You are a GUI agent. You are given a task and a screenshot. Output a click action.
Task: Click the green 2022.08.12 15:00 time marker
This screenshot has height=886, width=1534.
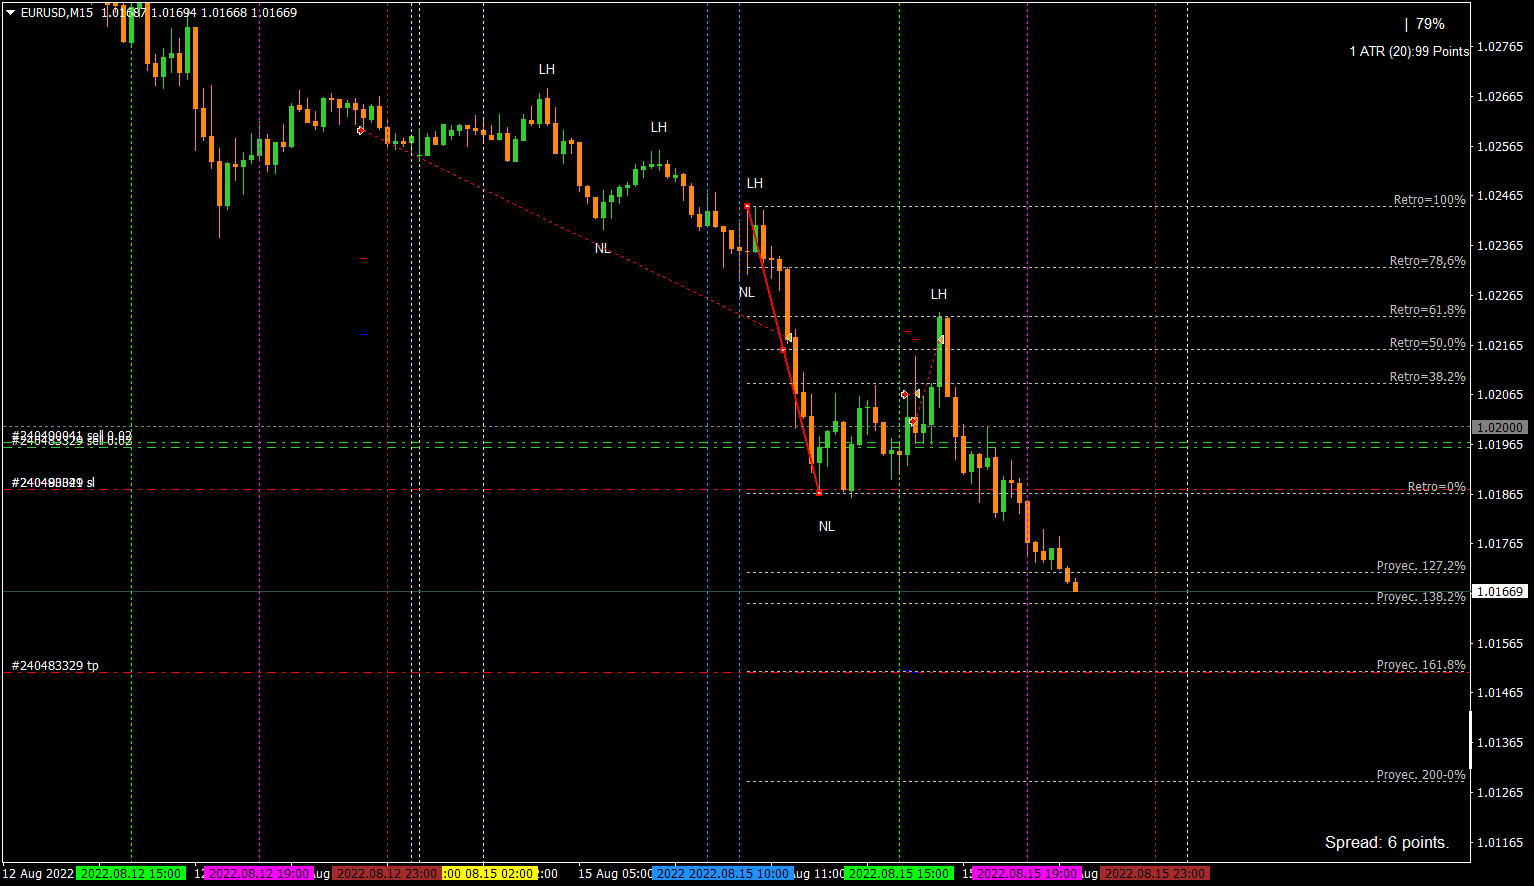[131, 874]
